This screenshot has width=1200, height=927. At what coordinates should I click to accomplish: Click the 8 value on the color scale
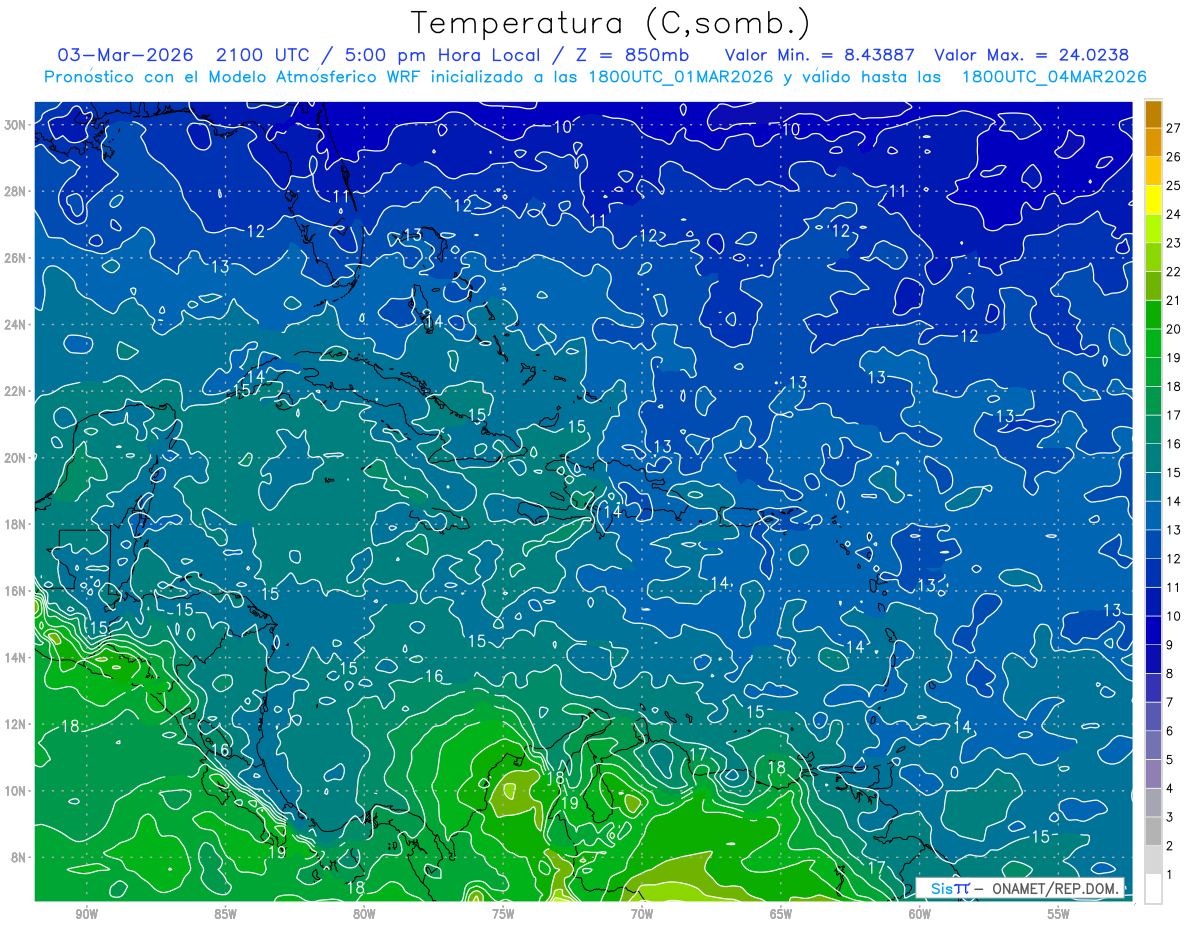click(1170, 673)
